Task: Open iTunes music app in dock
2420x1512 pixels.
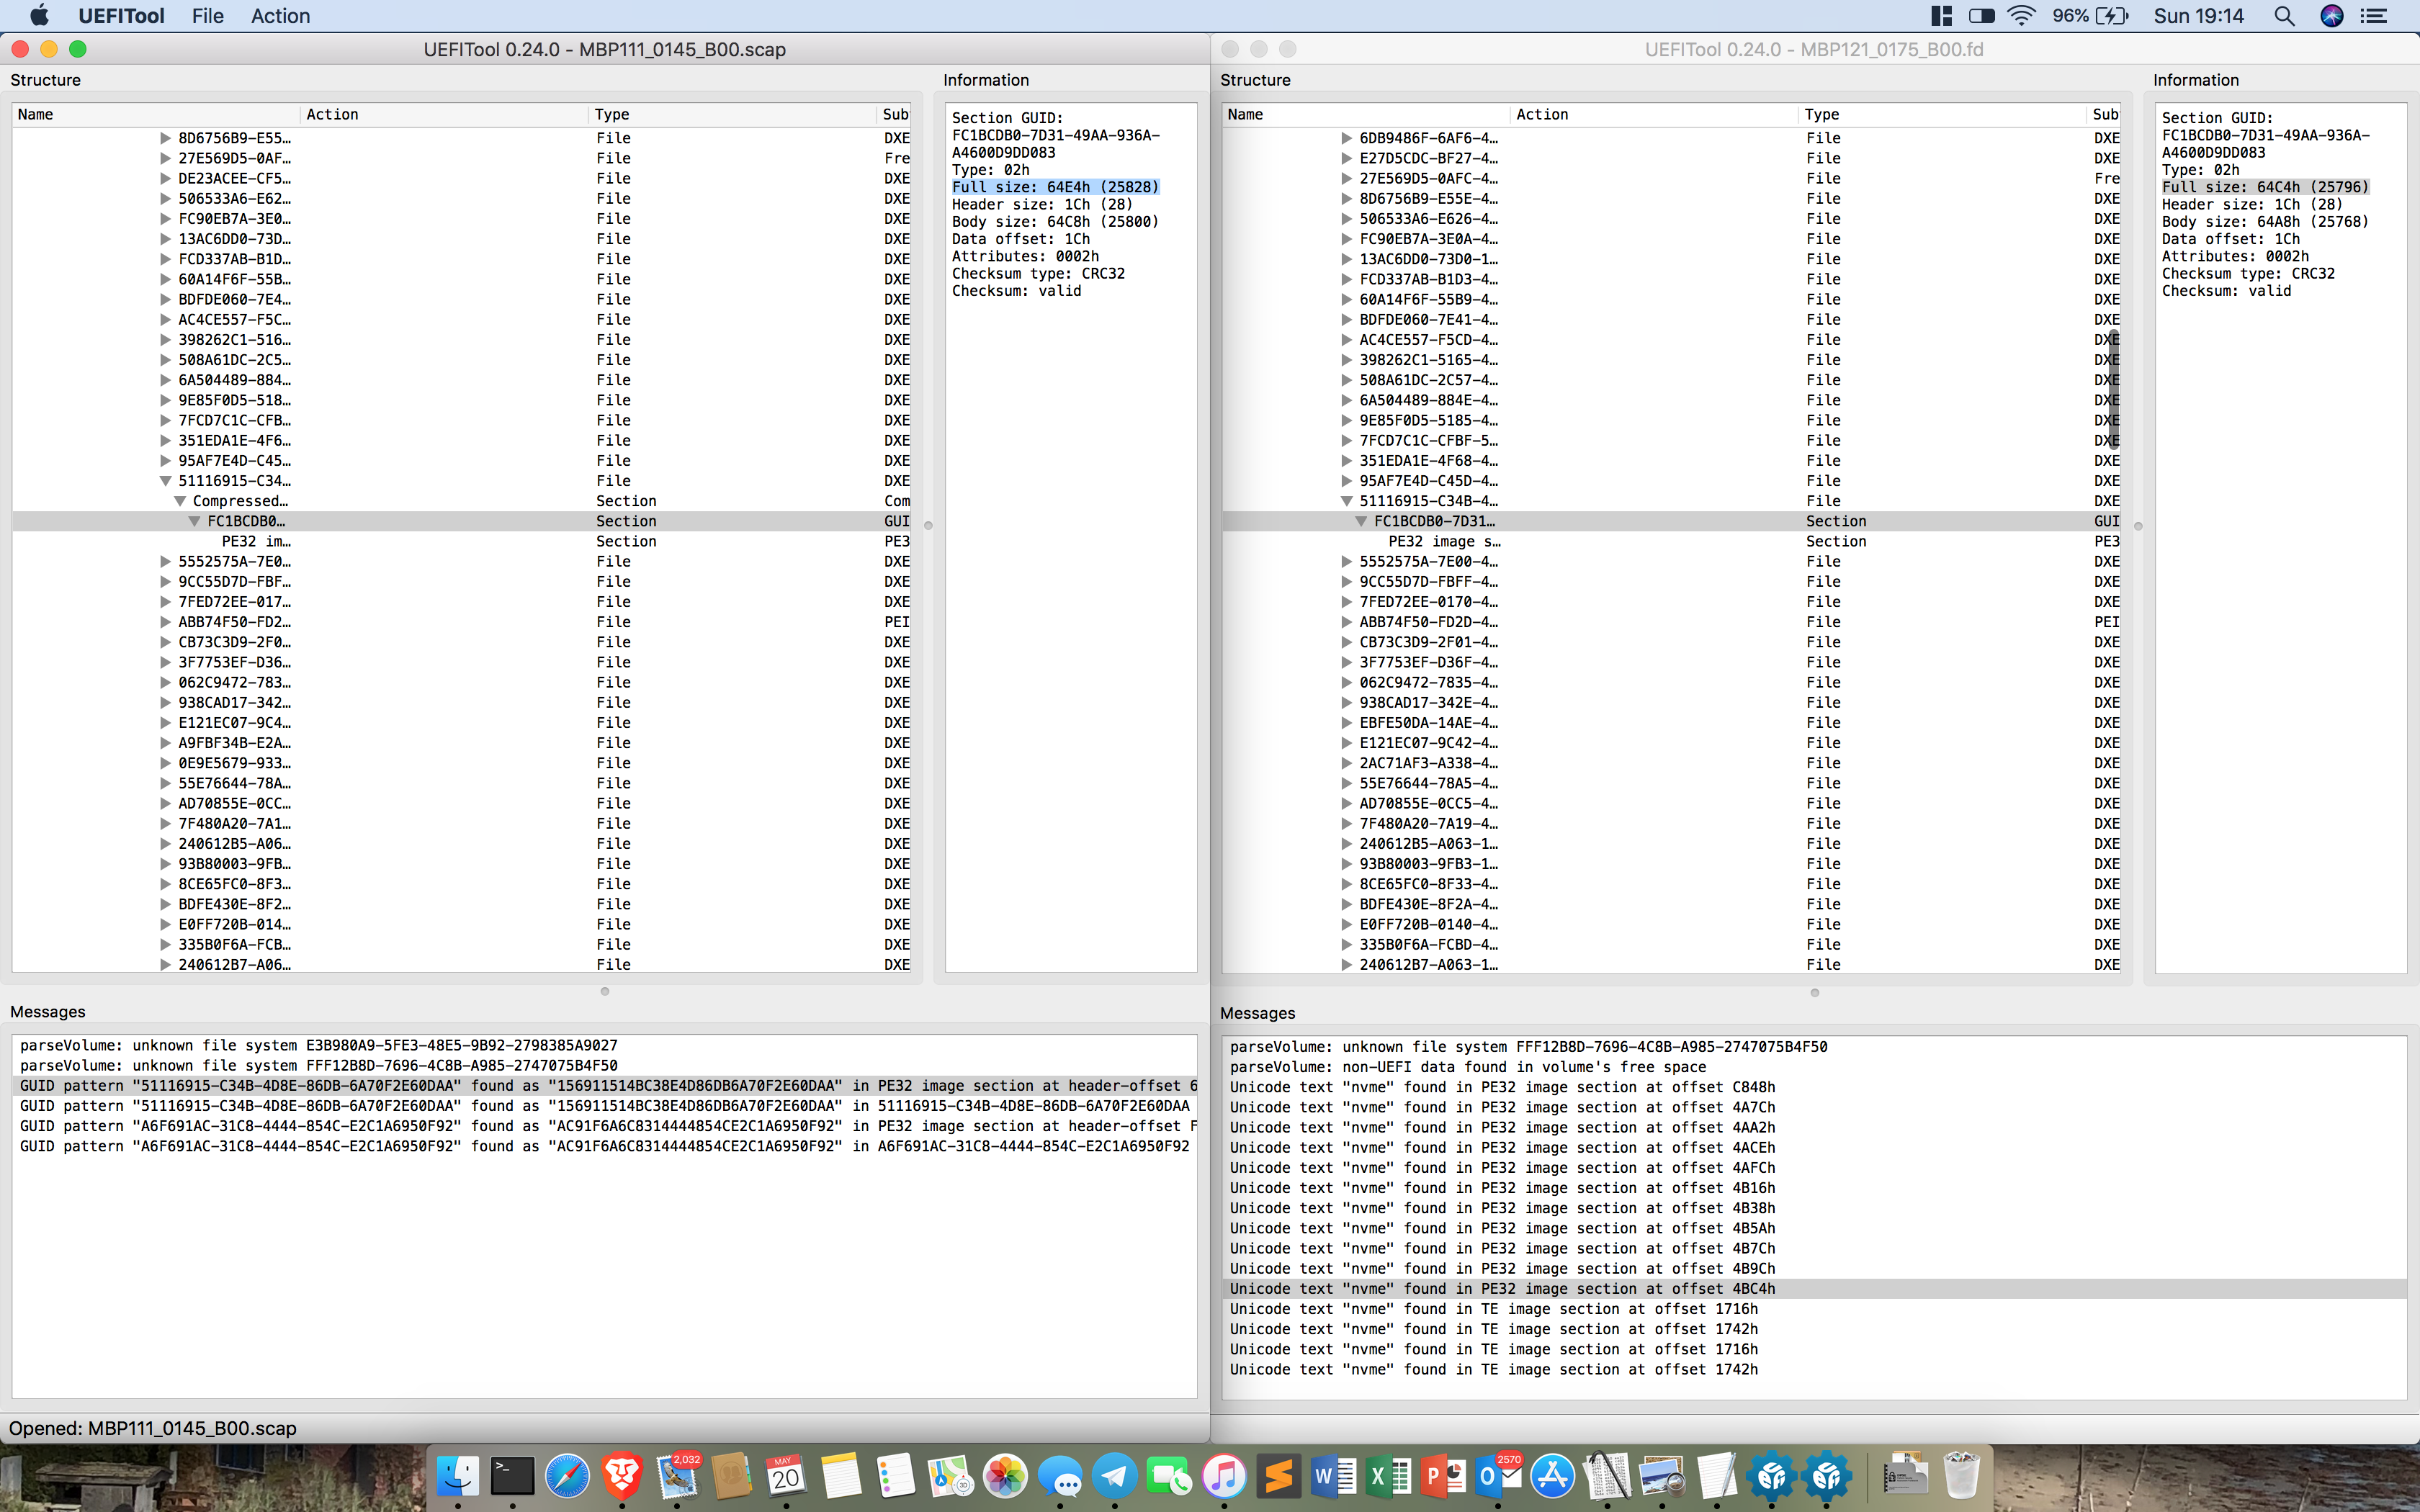Action: (1224, 1476)
